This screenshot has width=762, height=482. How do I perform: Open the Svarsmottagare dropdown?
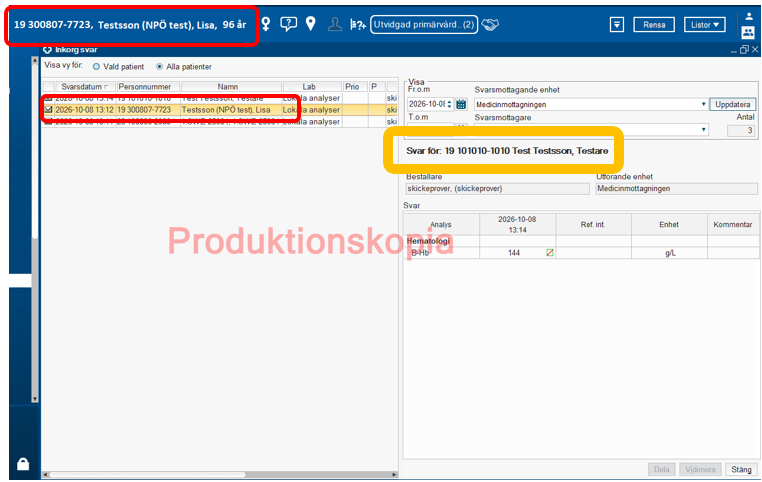tap(703, 130)
